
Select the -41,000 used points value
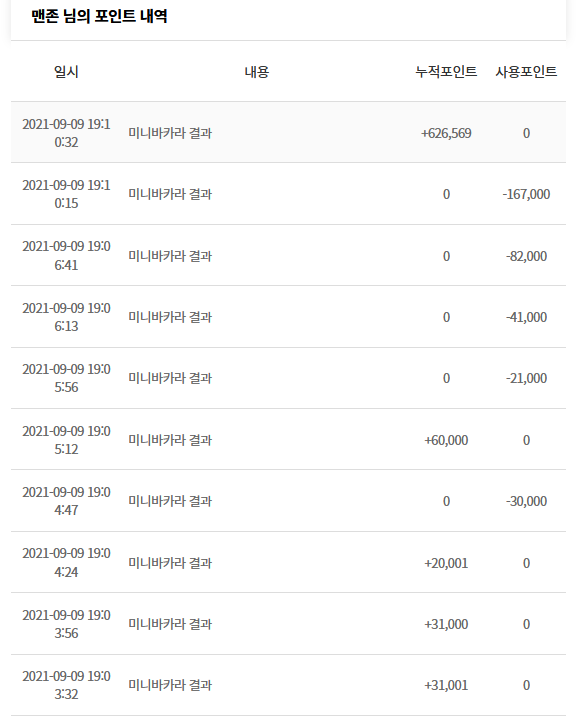pyautogui.click(x=526, y=317)
